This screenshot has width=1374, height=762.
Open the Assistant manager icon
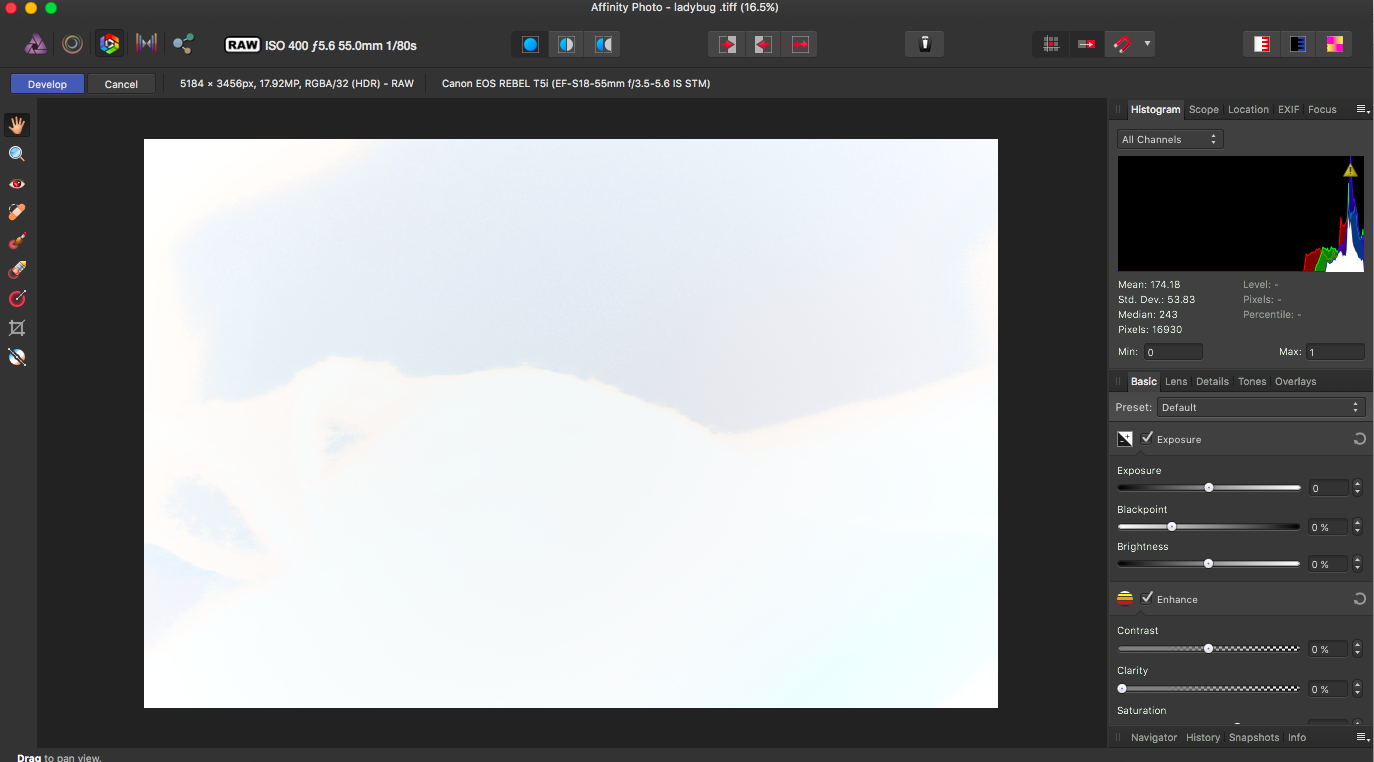coord(925,44)
